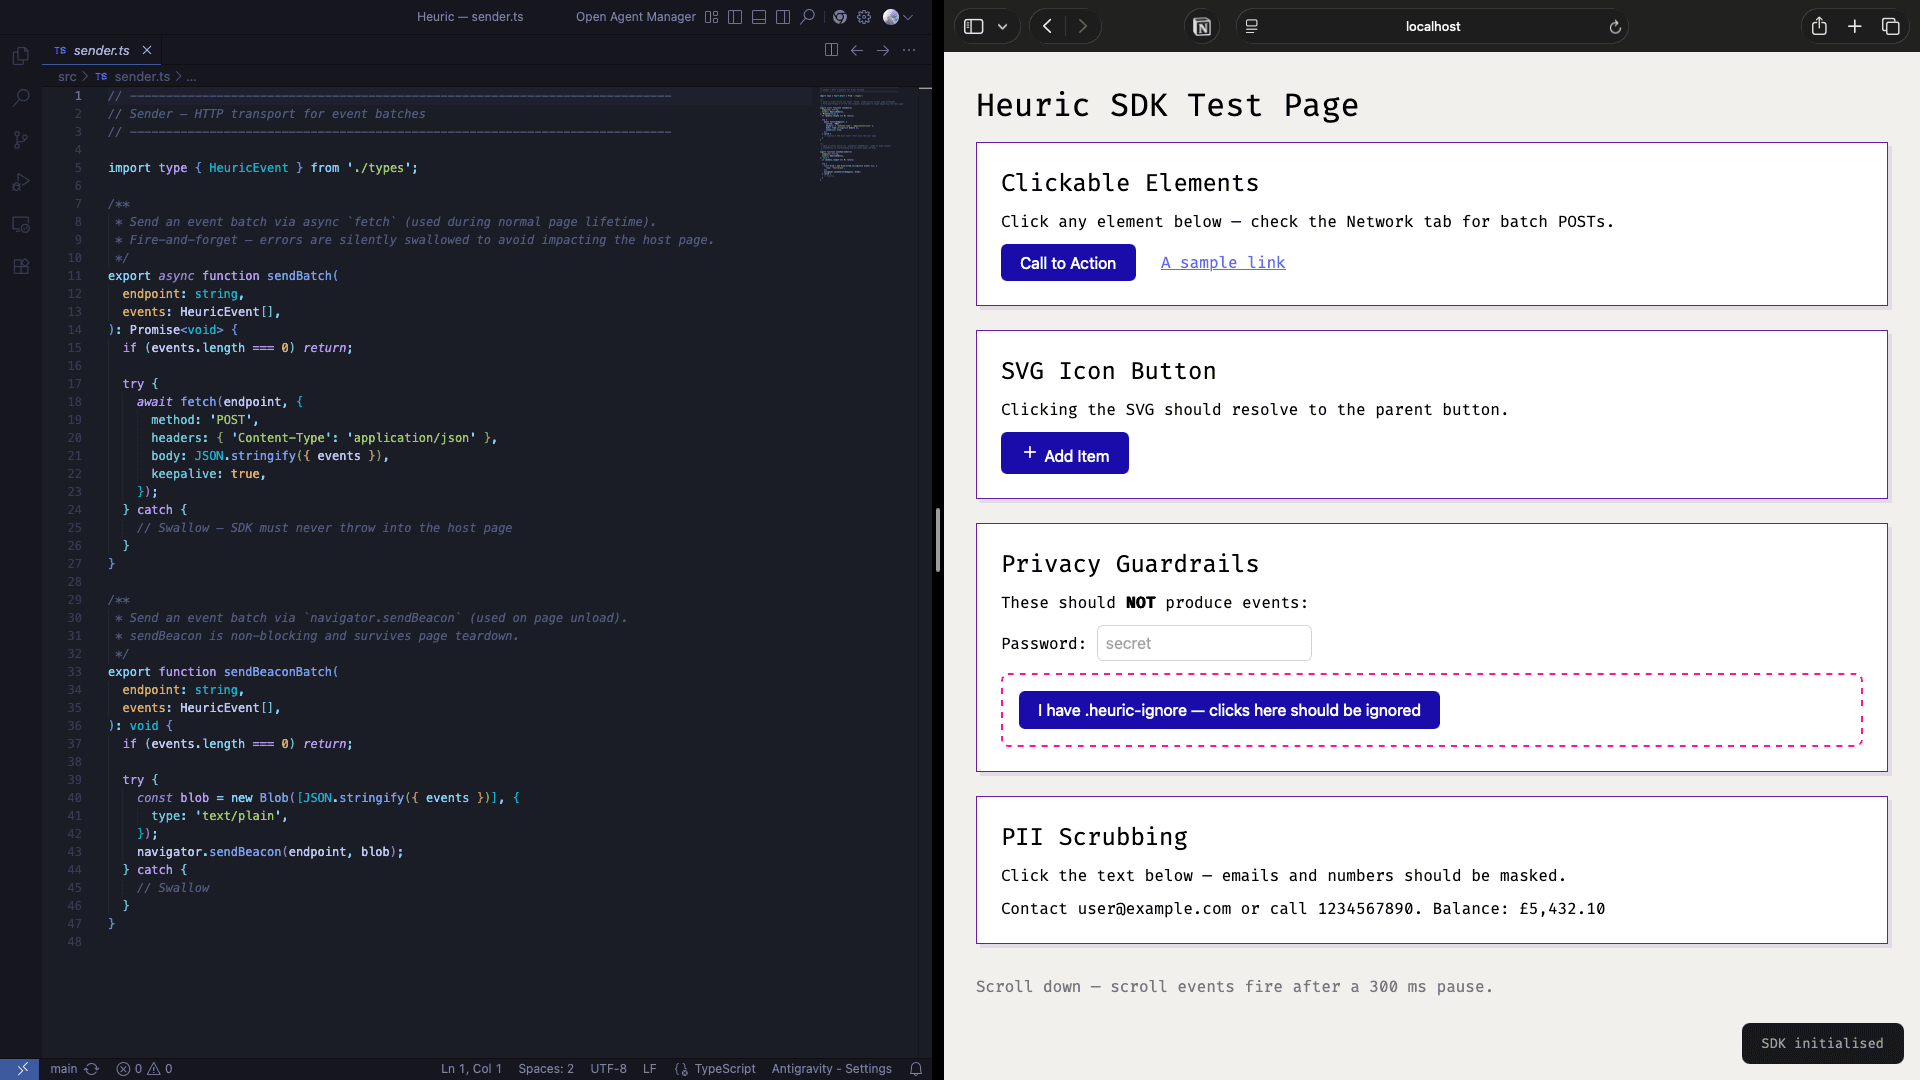Select the sender.ts editor tab

tap(101, 50)
